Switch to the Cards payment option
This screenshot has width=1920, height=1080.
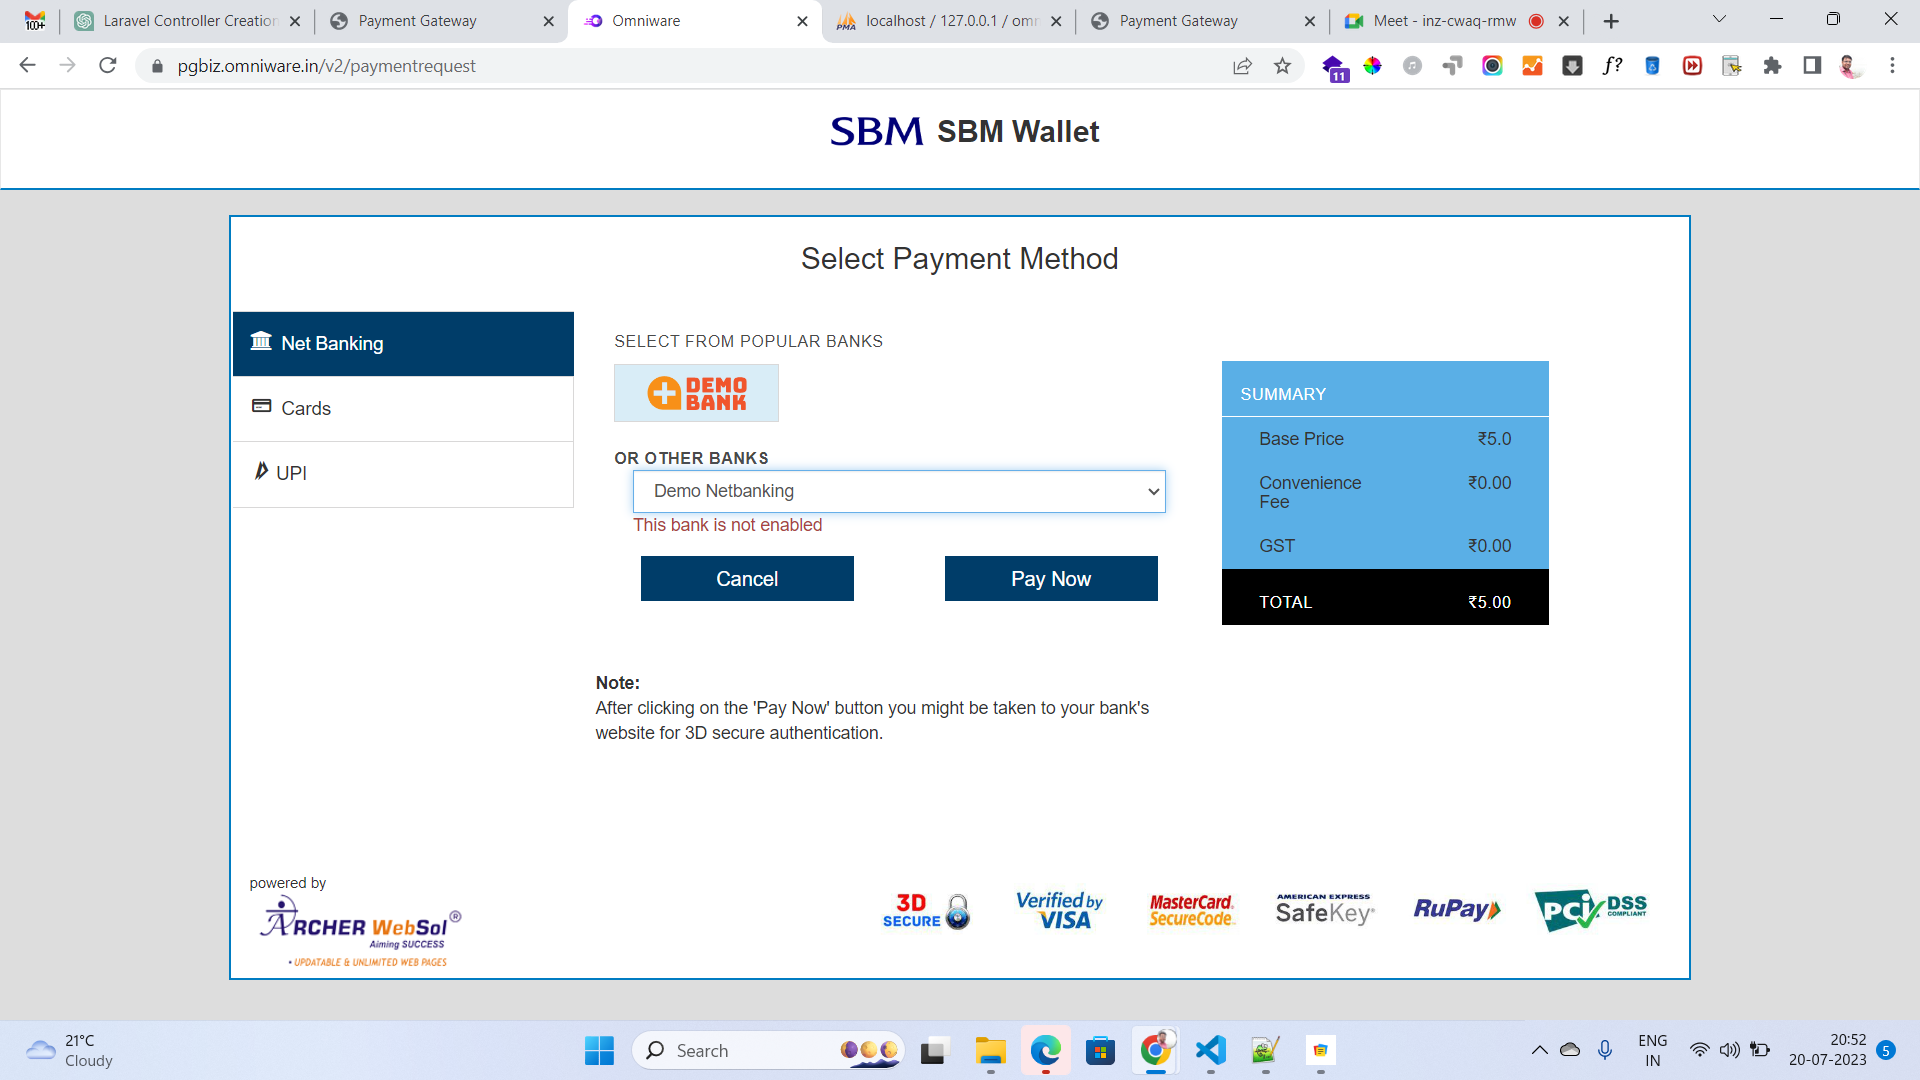pyautogui.click(x=403, y=409)
